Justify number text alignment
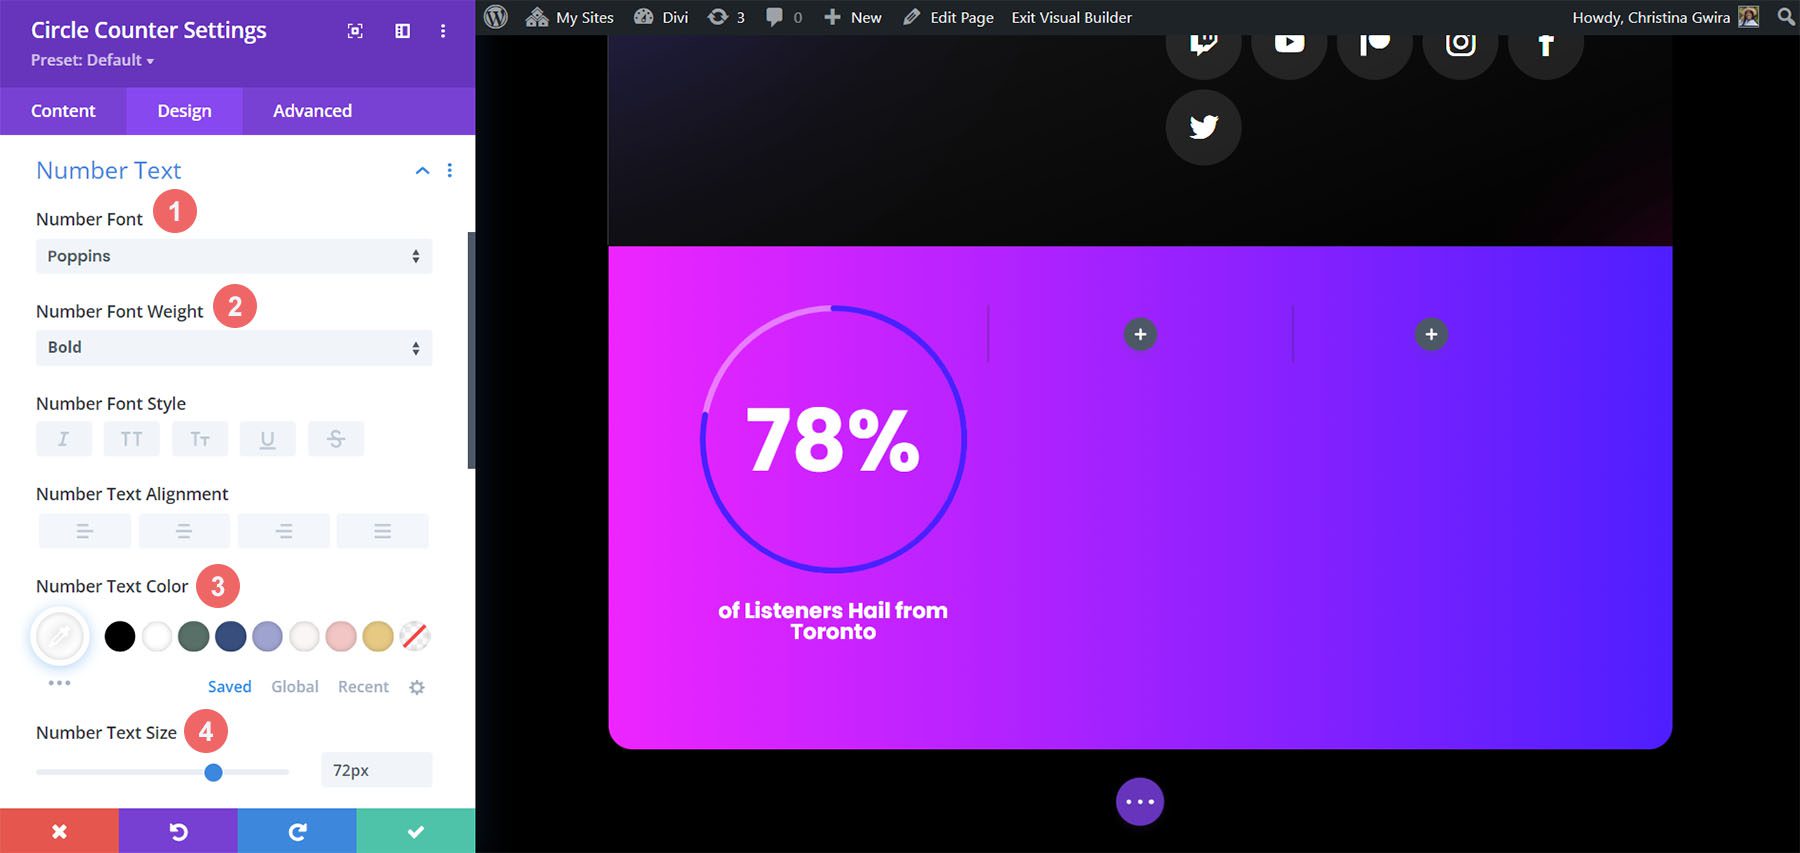Screen dimensions: 1800x853 (382, 531)
